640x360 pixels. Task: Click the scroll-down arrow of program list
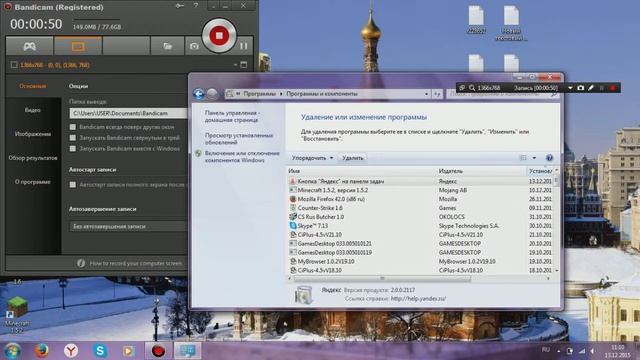(x=556, y=271)
